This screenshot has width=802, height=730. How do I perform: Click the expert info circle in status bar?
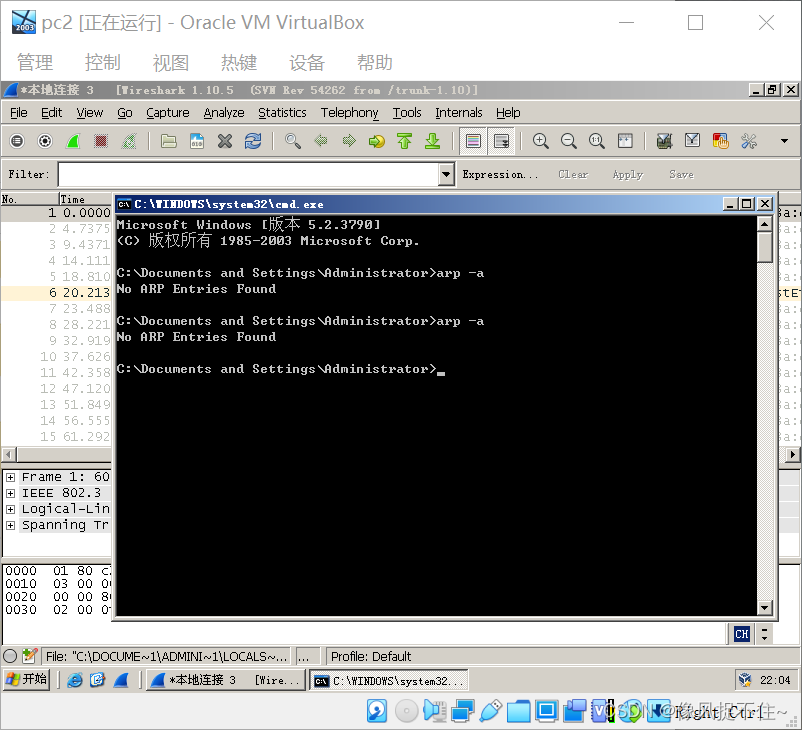pos(10,656)
